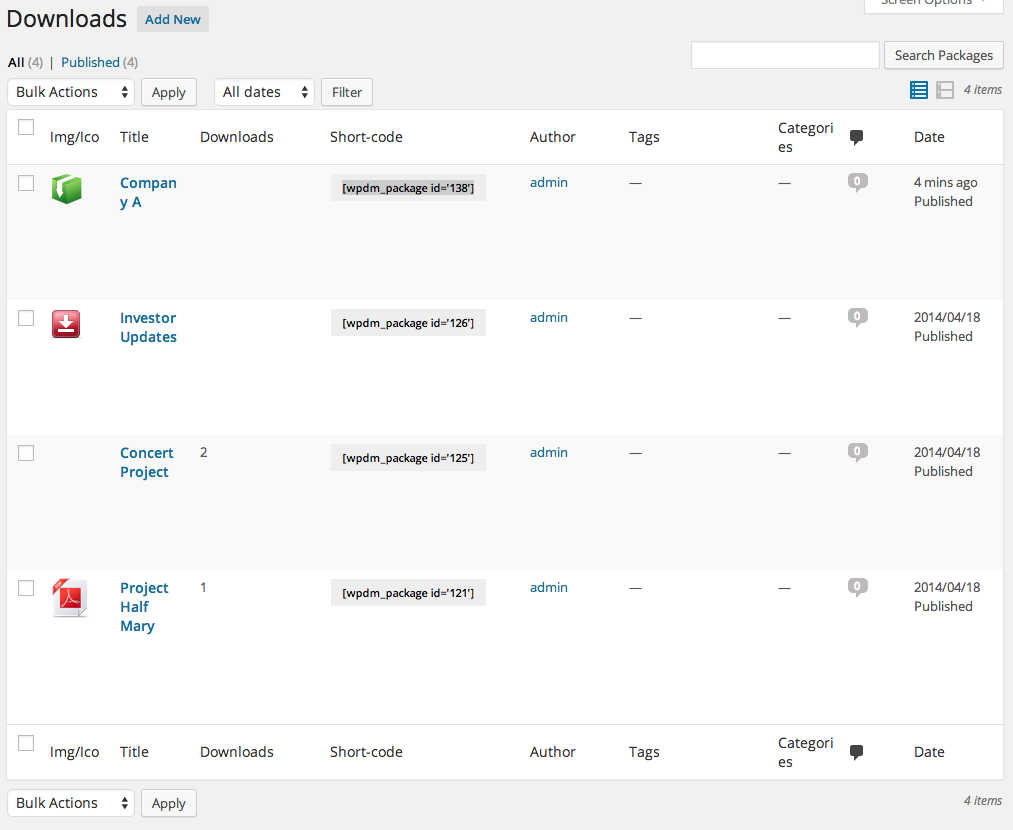
Task: Open the bottom Bulk Actions dropdown
Action: (x=71, y=803)
